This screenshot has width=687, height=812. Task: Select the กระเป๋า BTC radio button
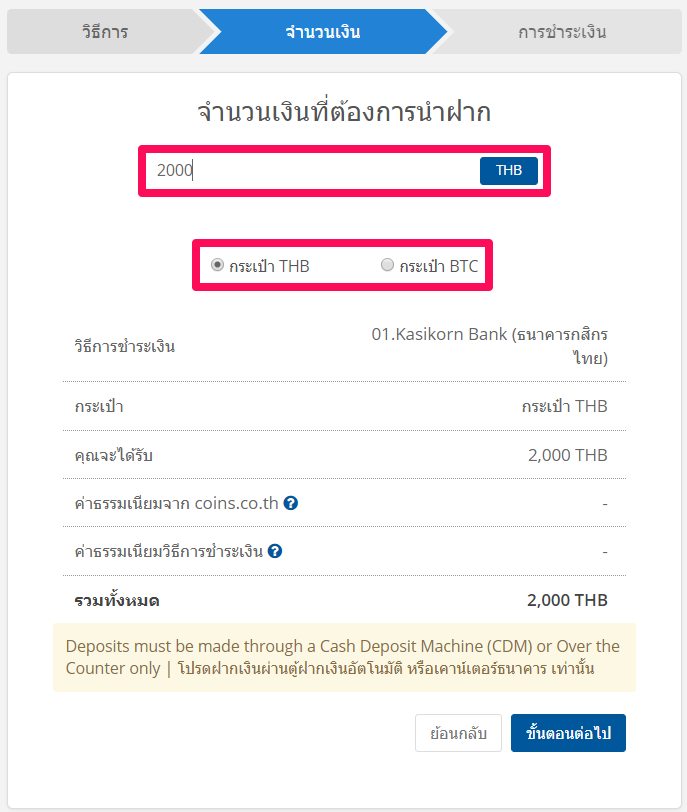tap(387, 265)
